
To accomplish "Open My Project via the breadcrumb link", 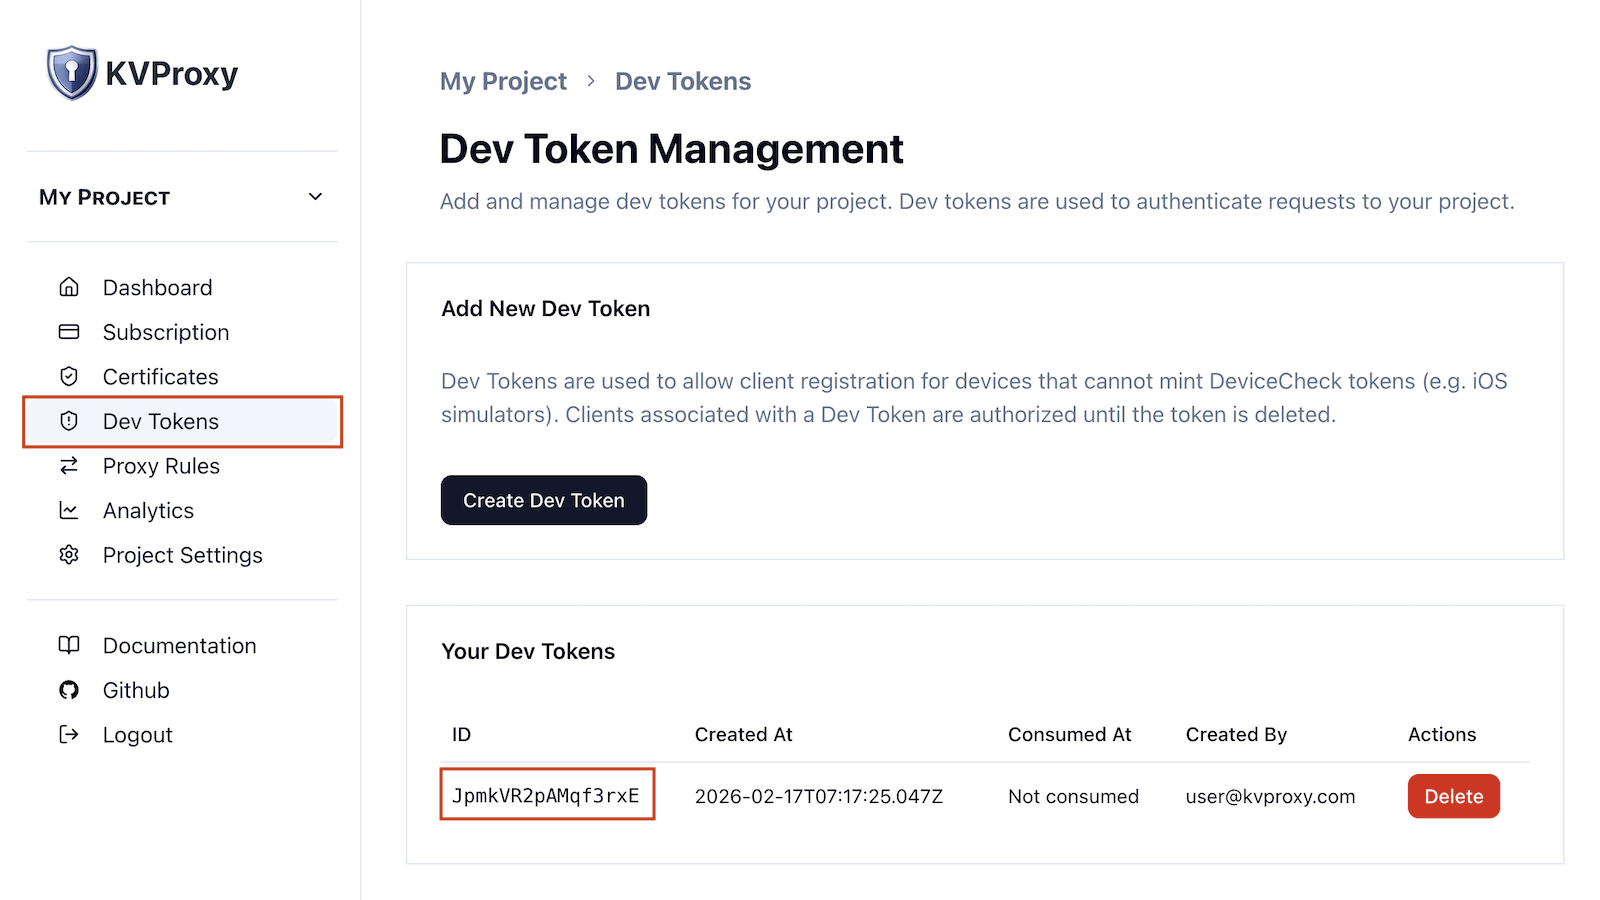I will tap(503, 81).
